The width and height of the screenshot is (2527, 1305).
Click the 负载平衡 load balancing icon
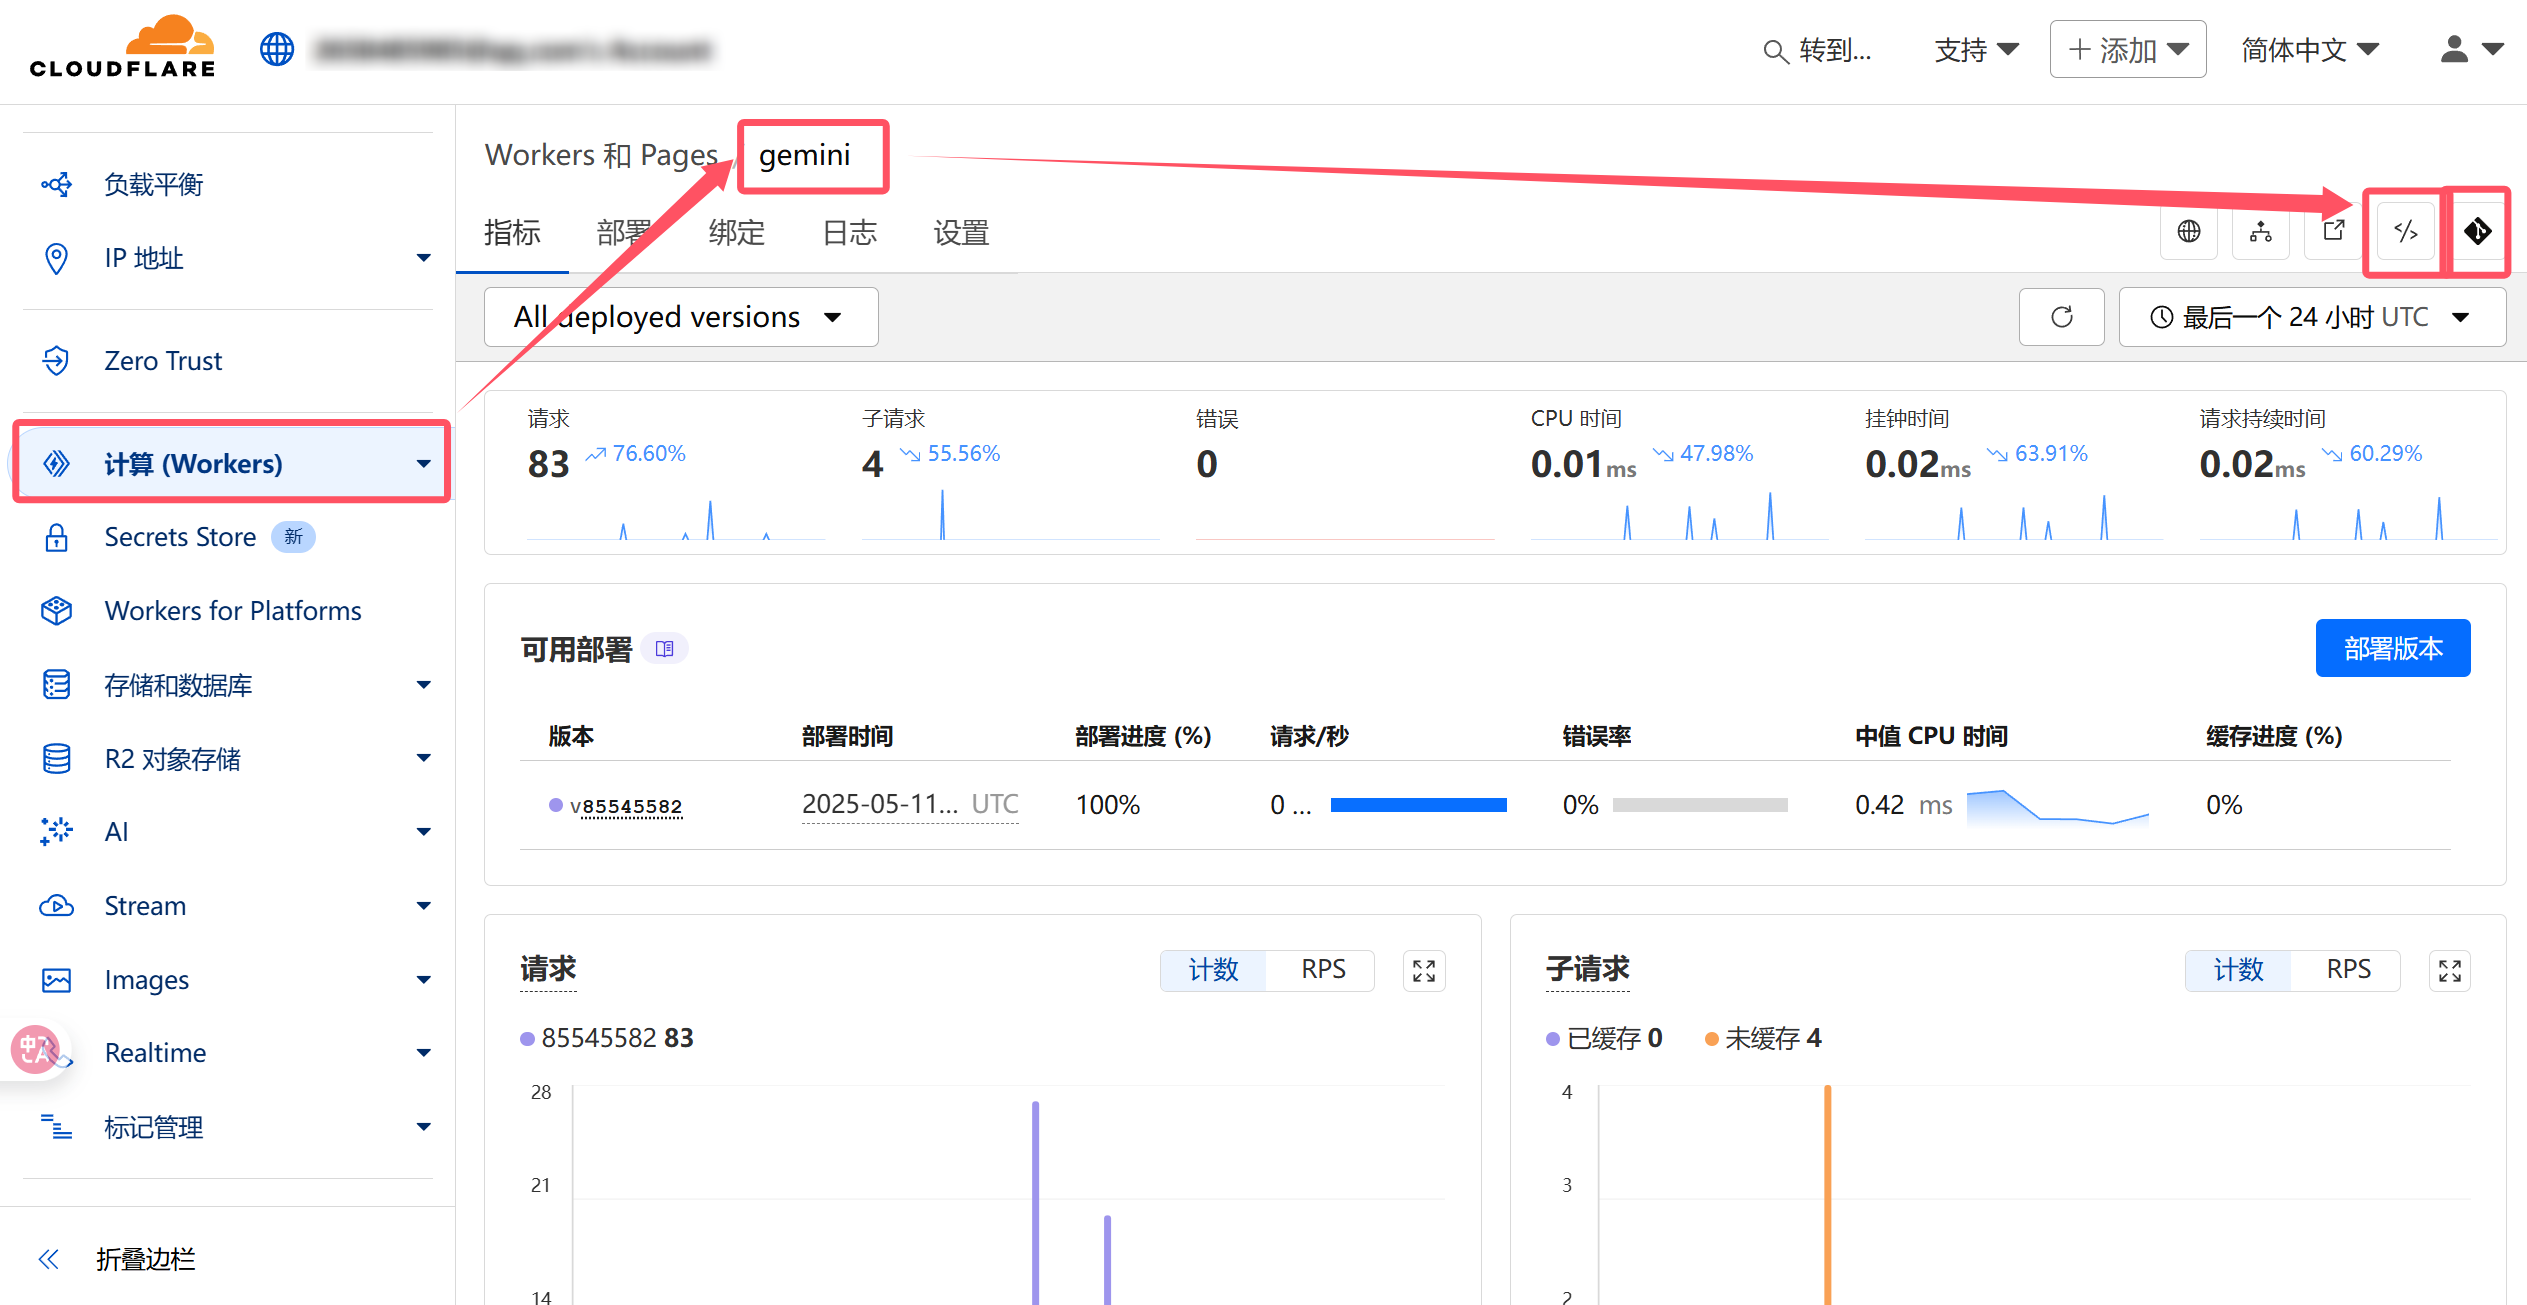(x=57, y=184)
